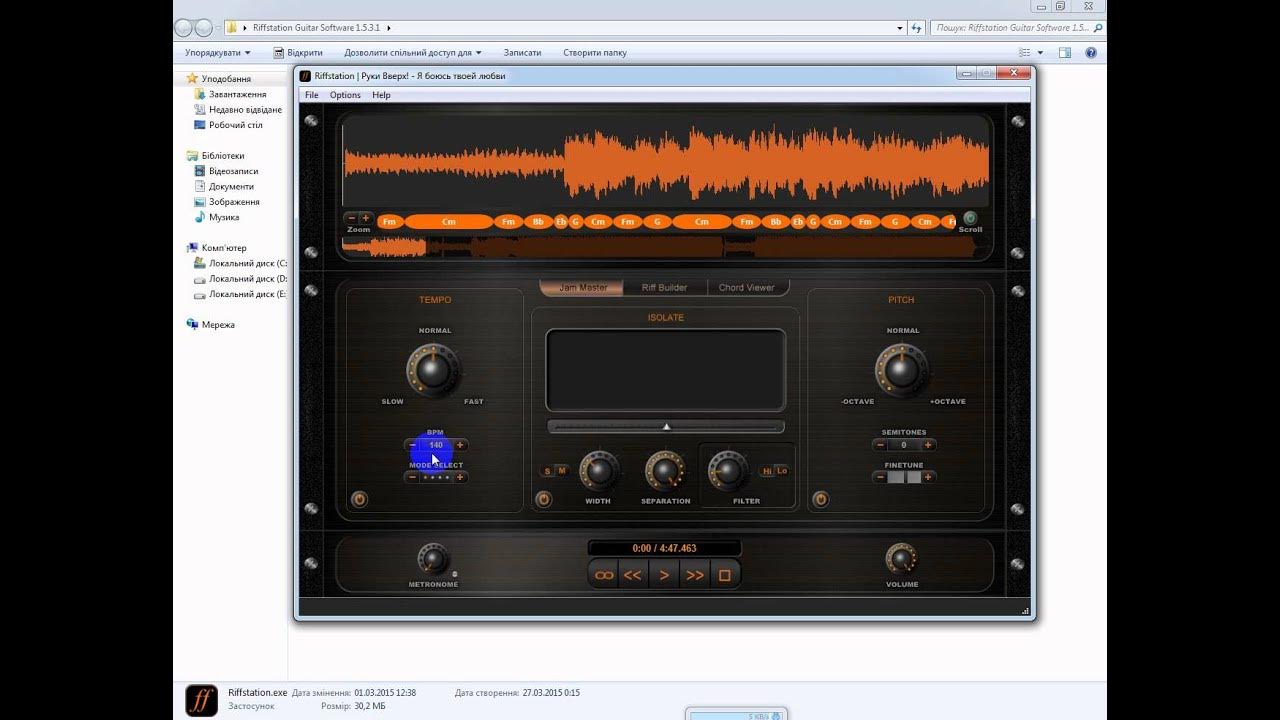Viewport: 1280px width, 720px height.
Task: Click the Explorer back navigation button
Action: pyautogui.click(x=184, y=28)
